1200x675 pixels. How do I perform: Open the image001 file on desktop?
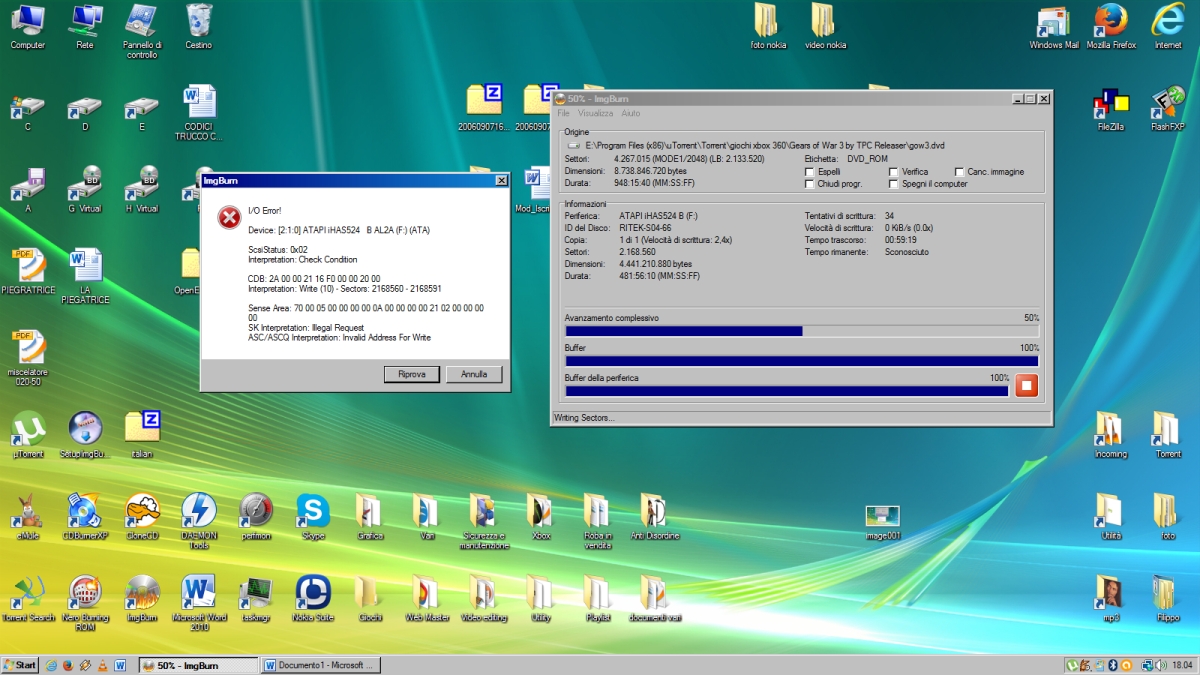(883, 522)
